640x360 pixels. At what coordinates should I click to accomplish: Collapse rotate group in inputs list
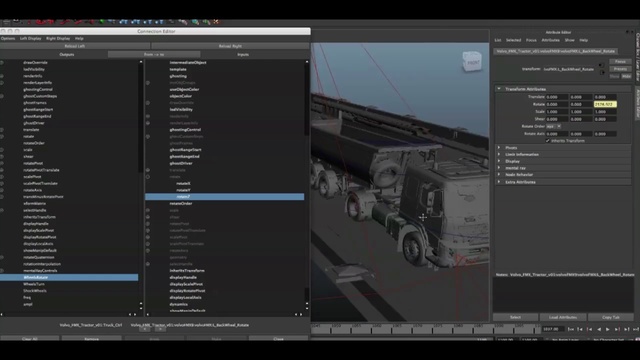coord(148,177)
